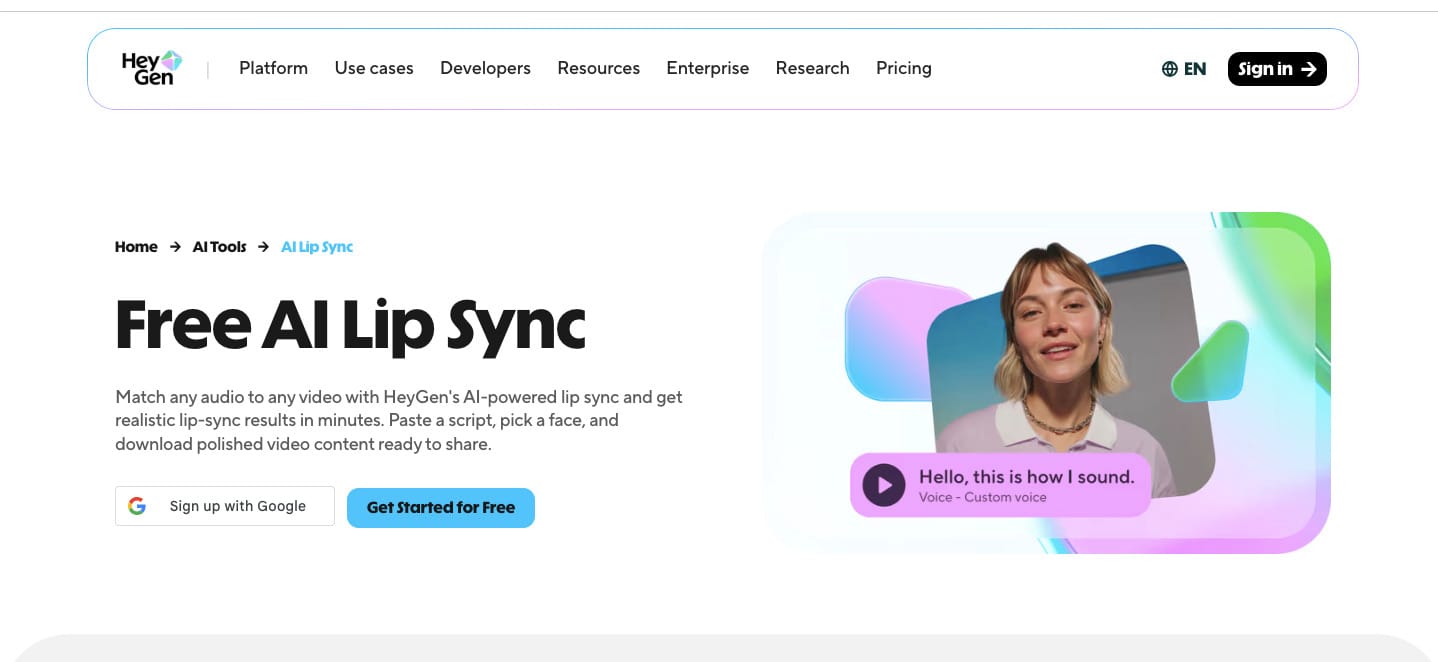This screenshot has width=1438, height=662.
Task: Click Get Started for Free
Action: coord(441,507)
